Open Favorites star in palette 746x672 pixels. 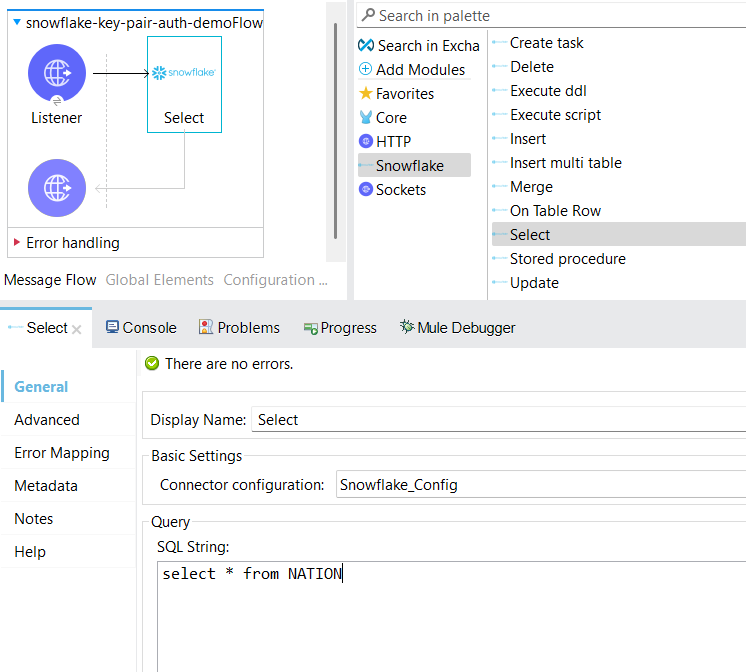(x=366, y=93)
